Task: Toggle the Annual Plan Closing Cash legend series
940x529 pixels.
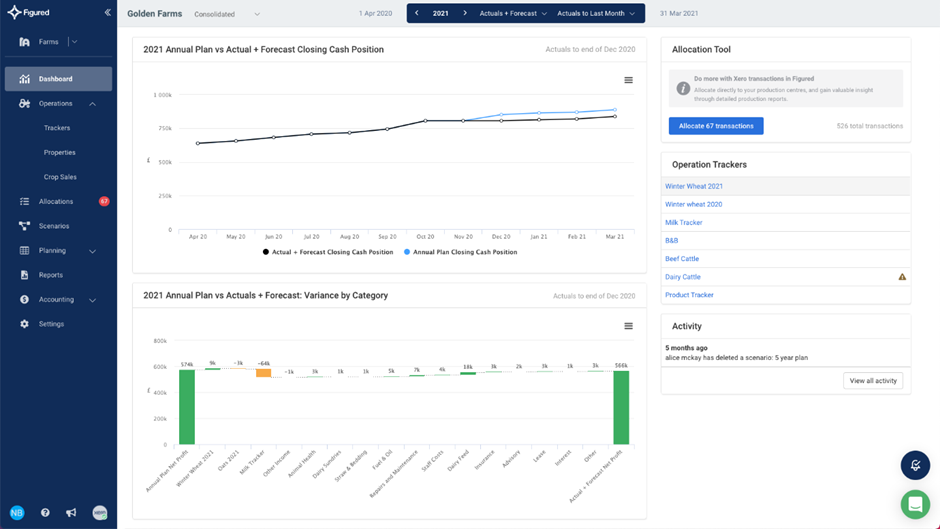Action: (460, 252)
